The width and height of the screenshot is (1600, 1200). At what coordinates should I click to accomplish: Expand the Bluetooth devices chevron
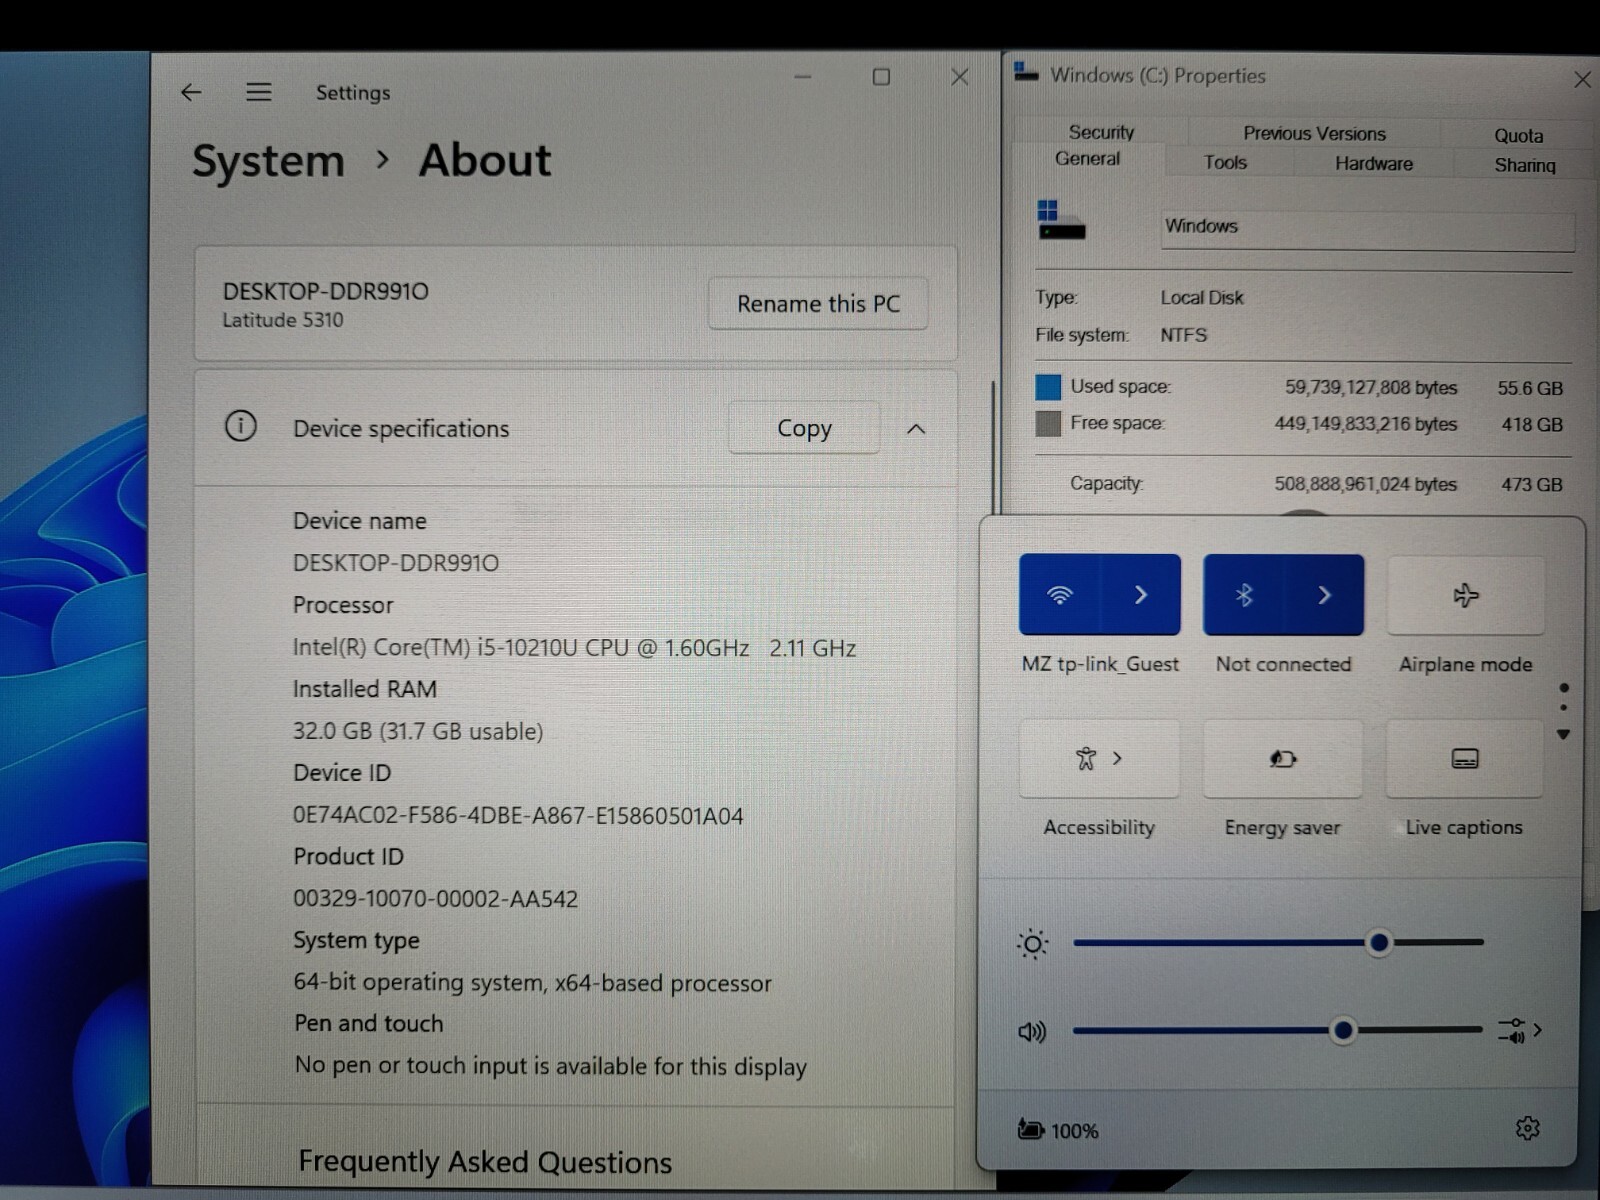(x=1324, y=596)
